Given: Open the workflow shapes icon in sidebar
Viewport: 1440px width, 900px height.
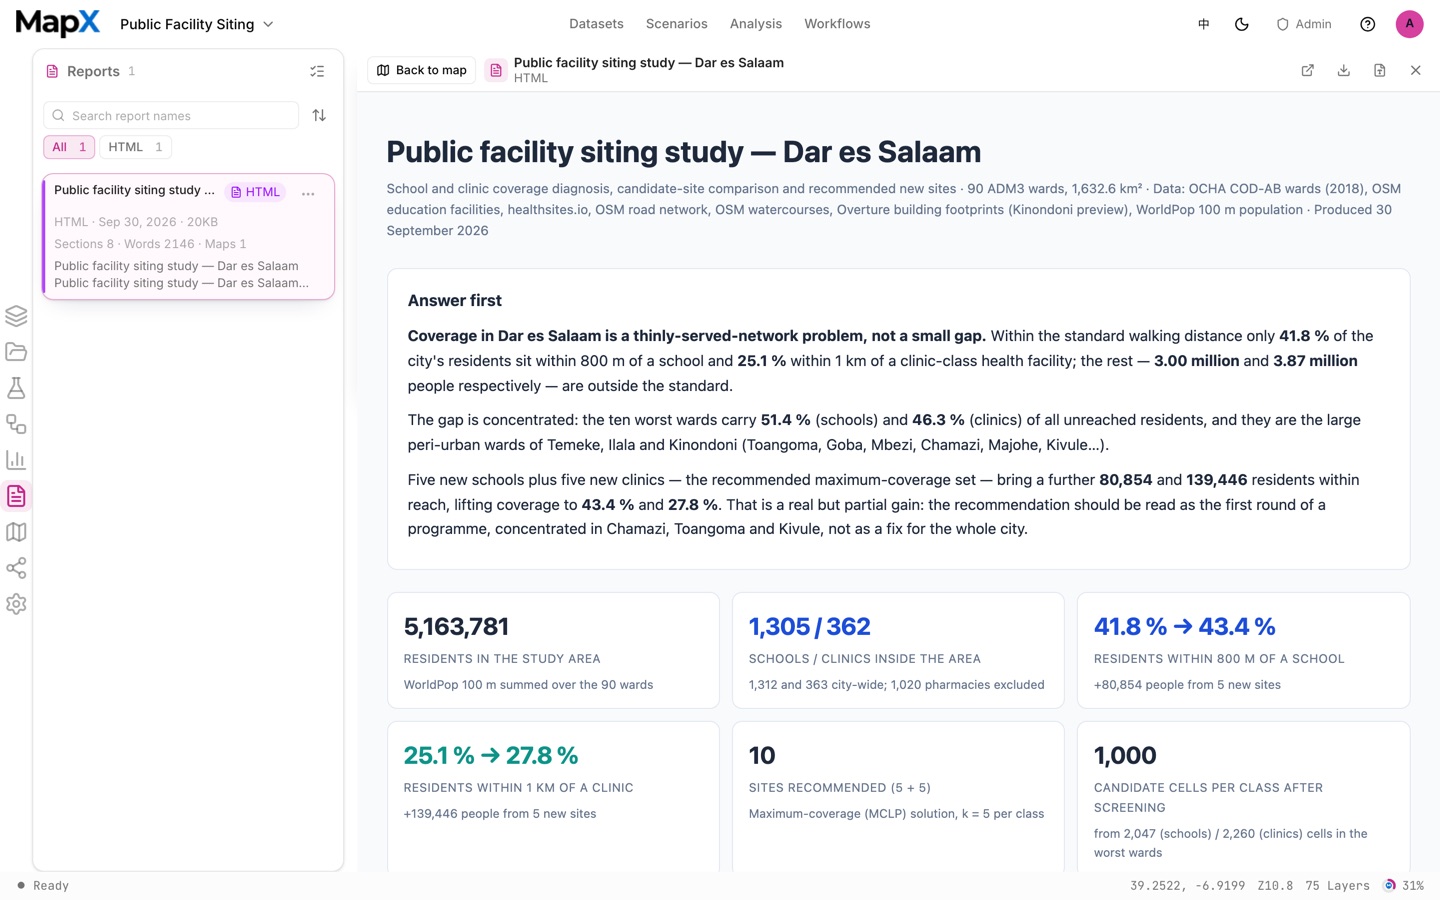Looking at the screenshot, I should pos(16,424).
